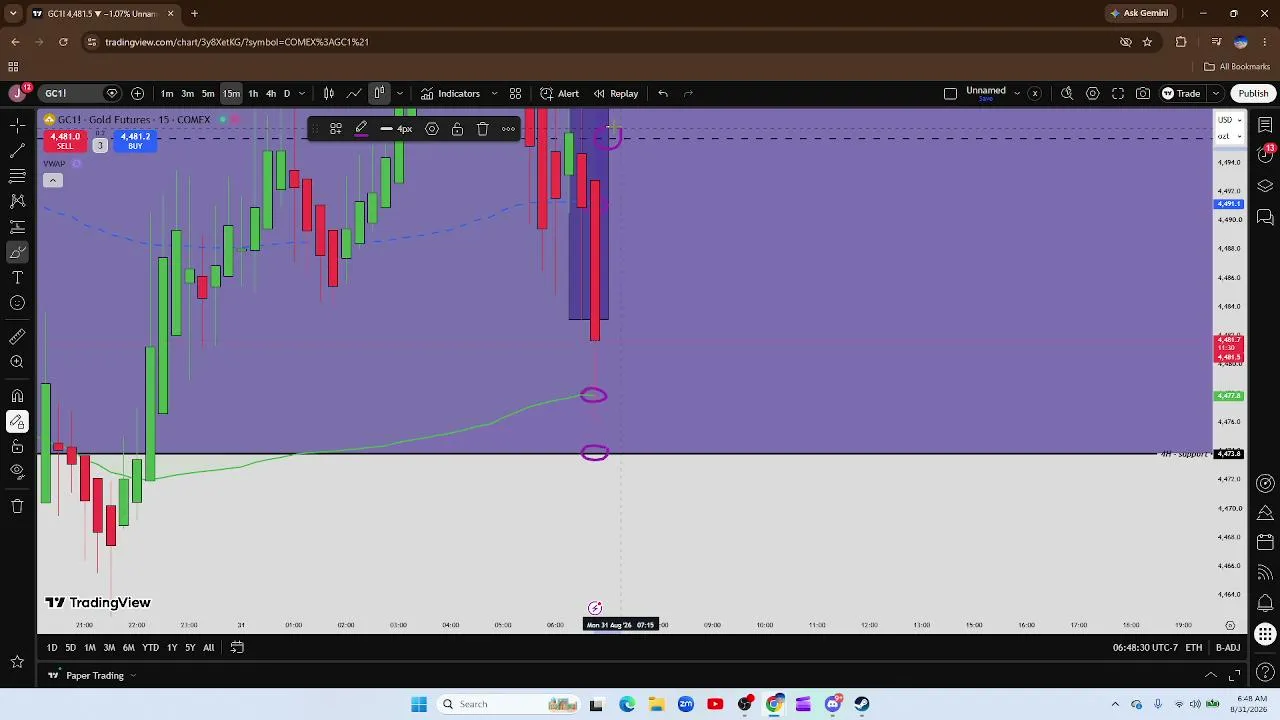Expand the Unnamed layout dropdown

(1017, 93)
